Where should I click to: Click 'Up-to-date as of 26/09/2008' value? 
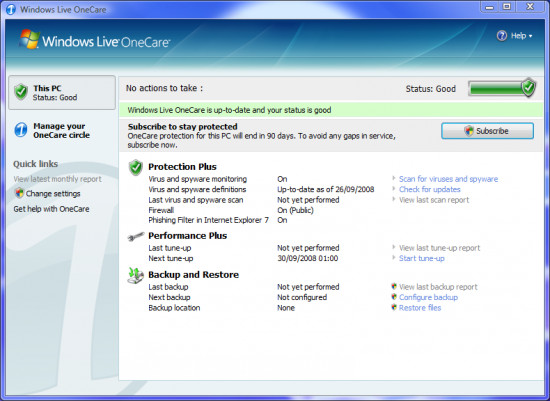tap(326, 189)
